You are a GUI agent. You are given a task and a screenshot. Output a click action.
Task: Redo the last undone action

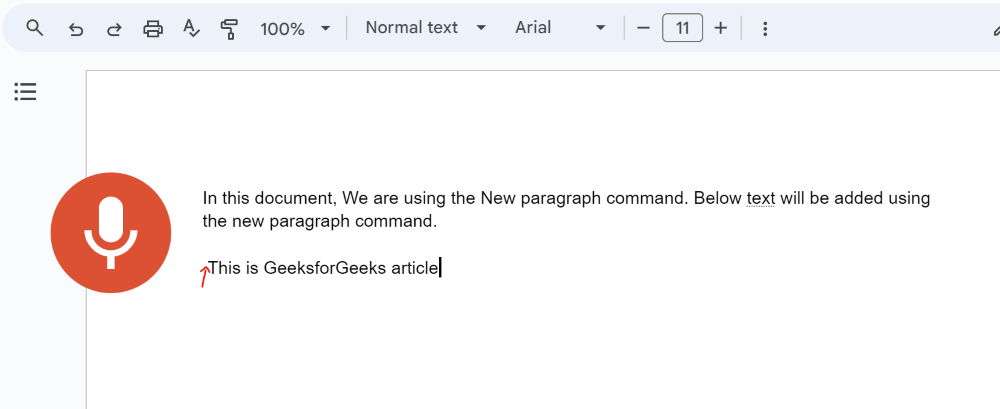pyautogui.click(x=114, y=29)
